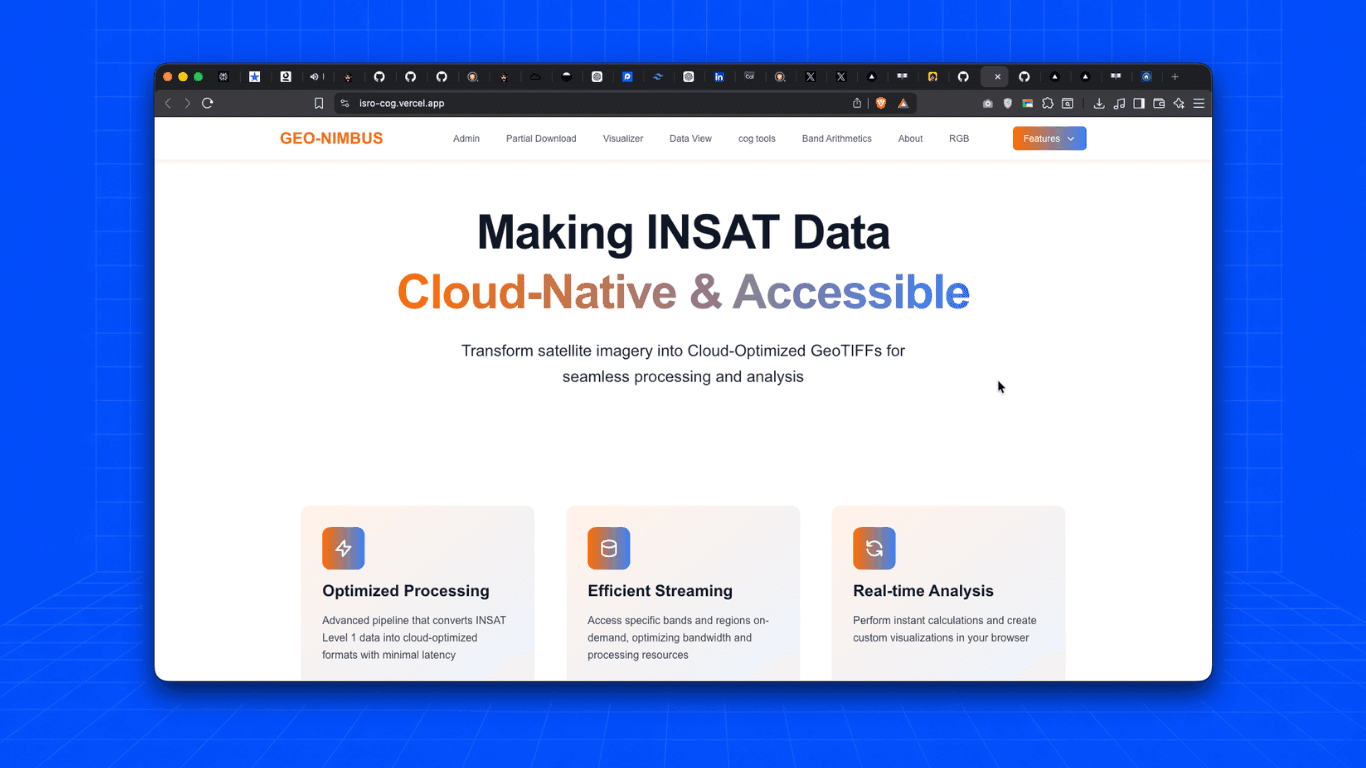Image resolution: width=1366 pixels, height=768 pixels.
Task: Click the Partial Download link
Action: click(x=541, y=139)
